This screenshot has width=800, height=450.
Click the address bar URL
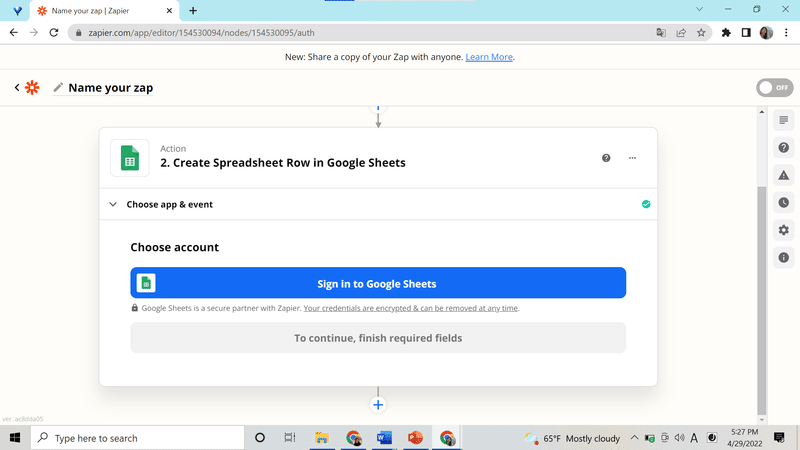pos(202,33)
